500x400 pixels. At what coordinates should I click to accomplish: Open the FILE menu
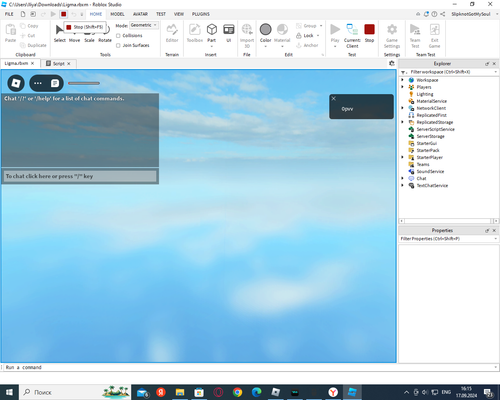pos(9,14)
